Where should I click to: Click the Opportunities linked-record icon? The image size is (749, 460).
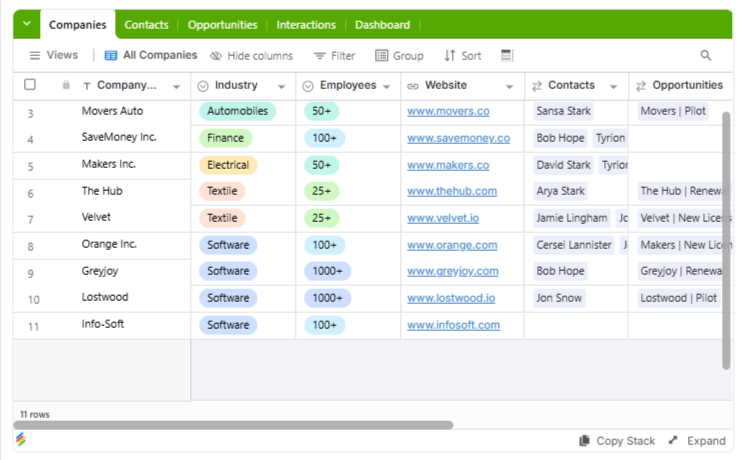click(641, 86)
